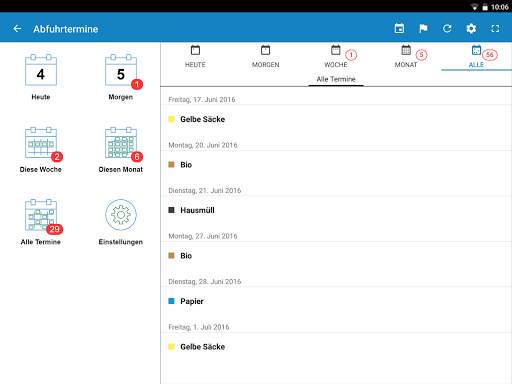Select Bio entry on 20. Juni
This screenshot has width=512, height=384.
(336, 165)
